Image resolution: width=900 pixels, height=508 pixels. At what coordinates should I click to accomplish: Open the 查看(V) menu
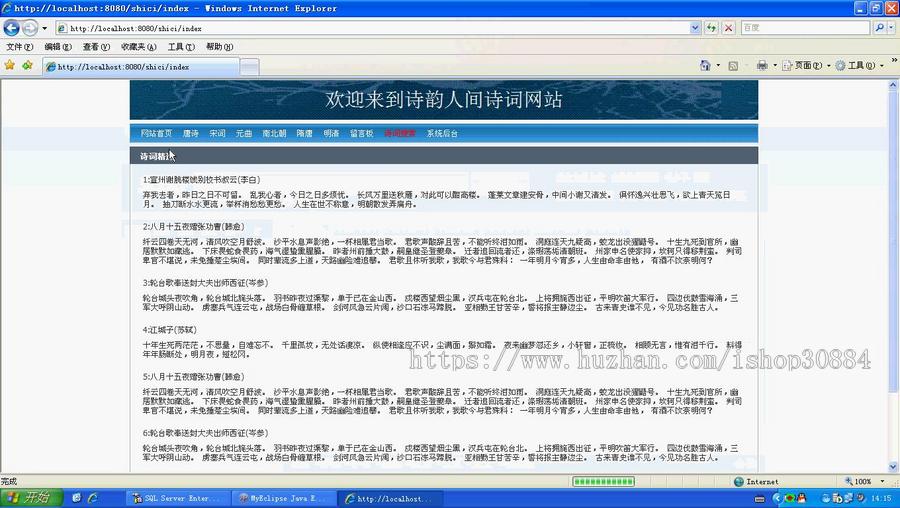96,47
